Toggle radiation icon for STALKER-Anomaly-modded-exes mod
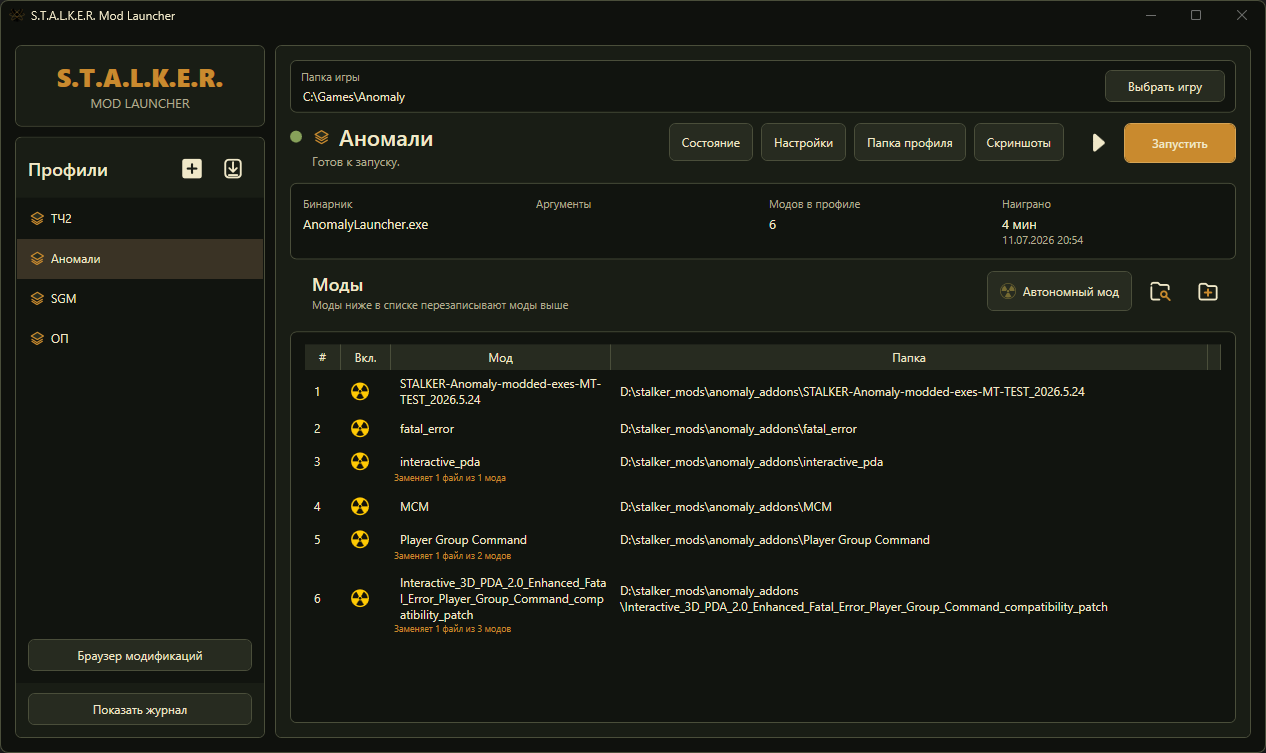The image size is (1266, 753). (x=360, y=392)
